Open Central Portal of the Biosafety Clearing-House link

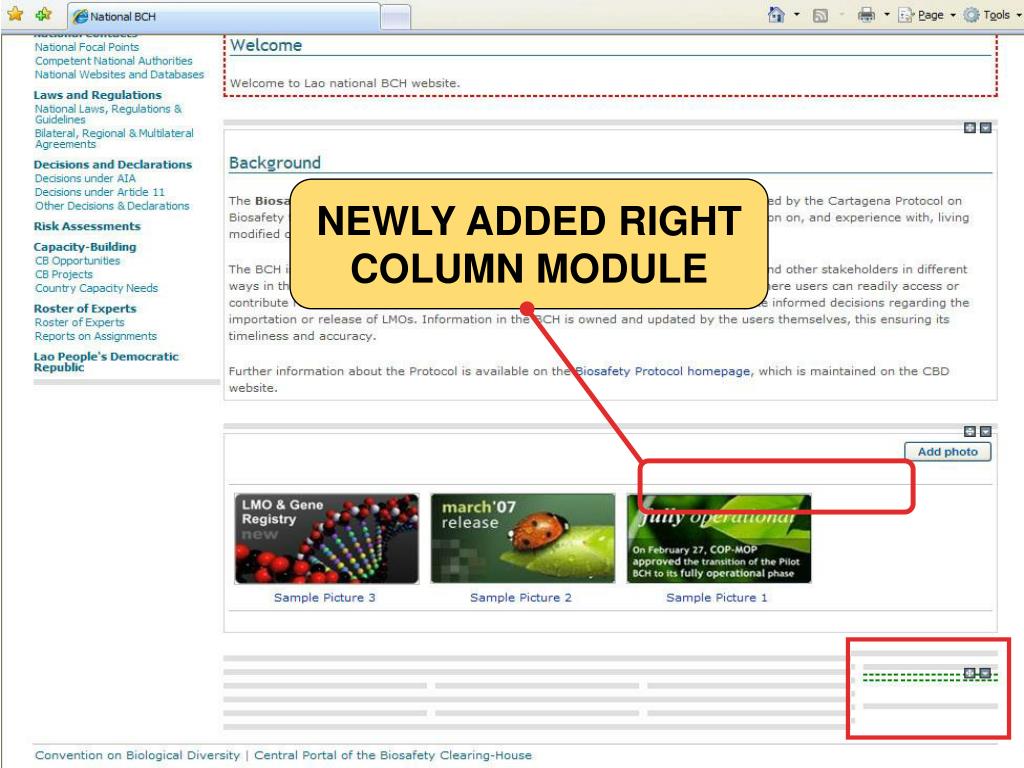392,756
